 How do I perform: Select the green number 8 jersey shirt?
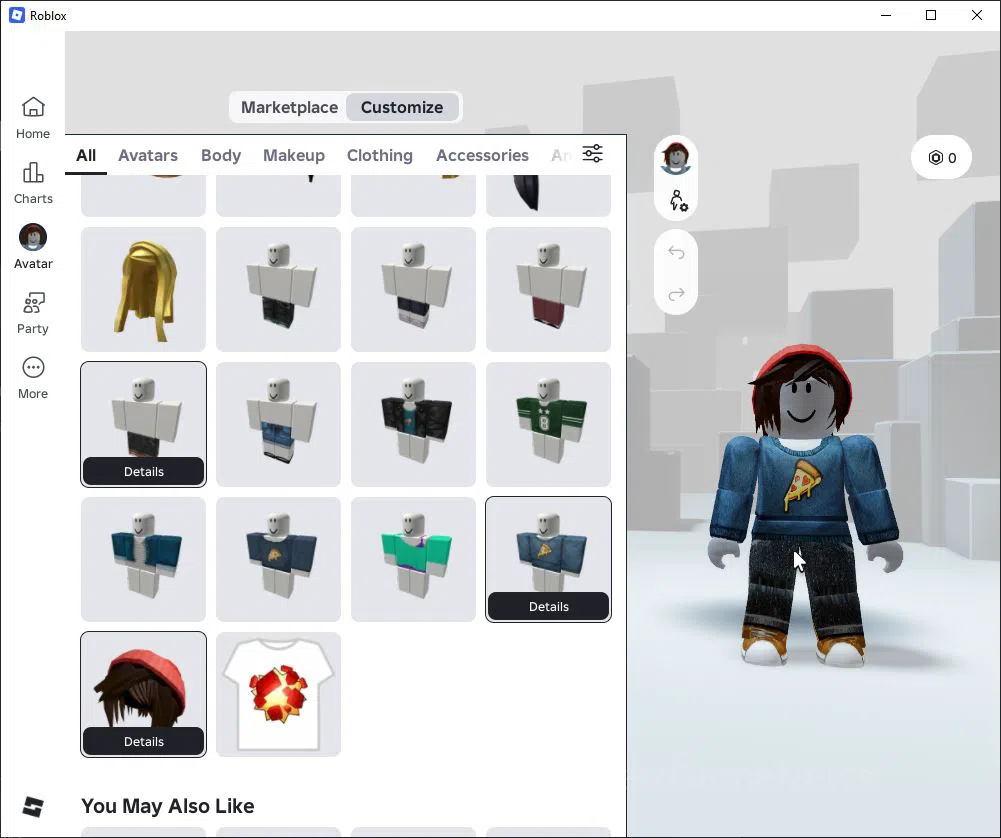548,424
